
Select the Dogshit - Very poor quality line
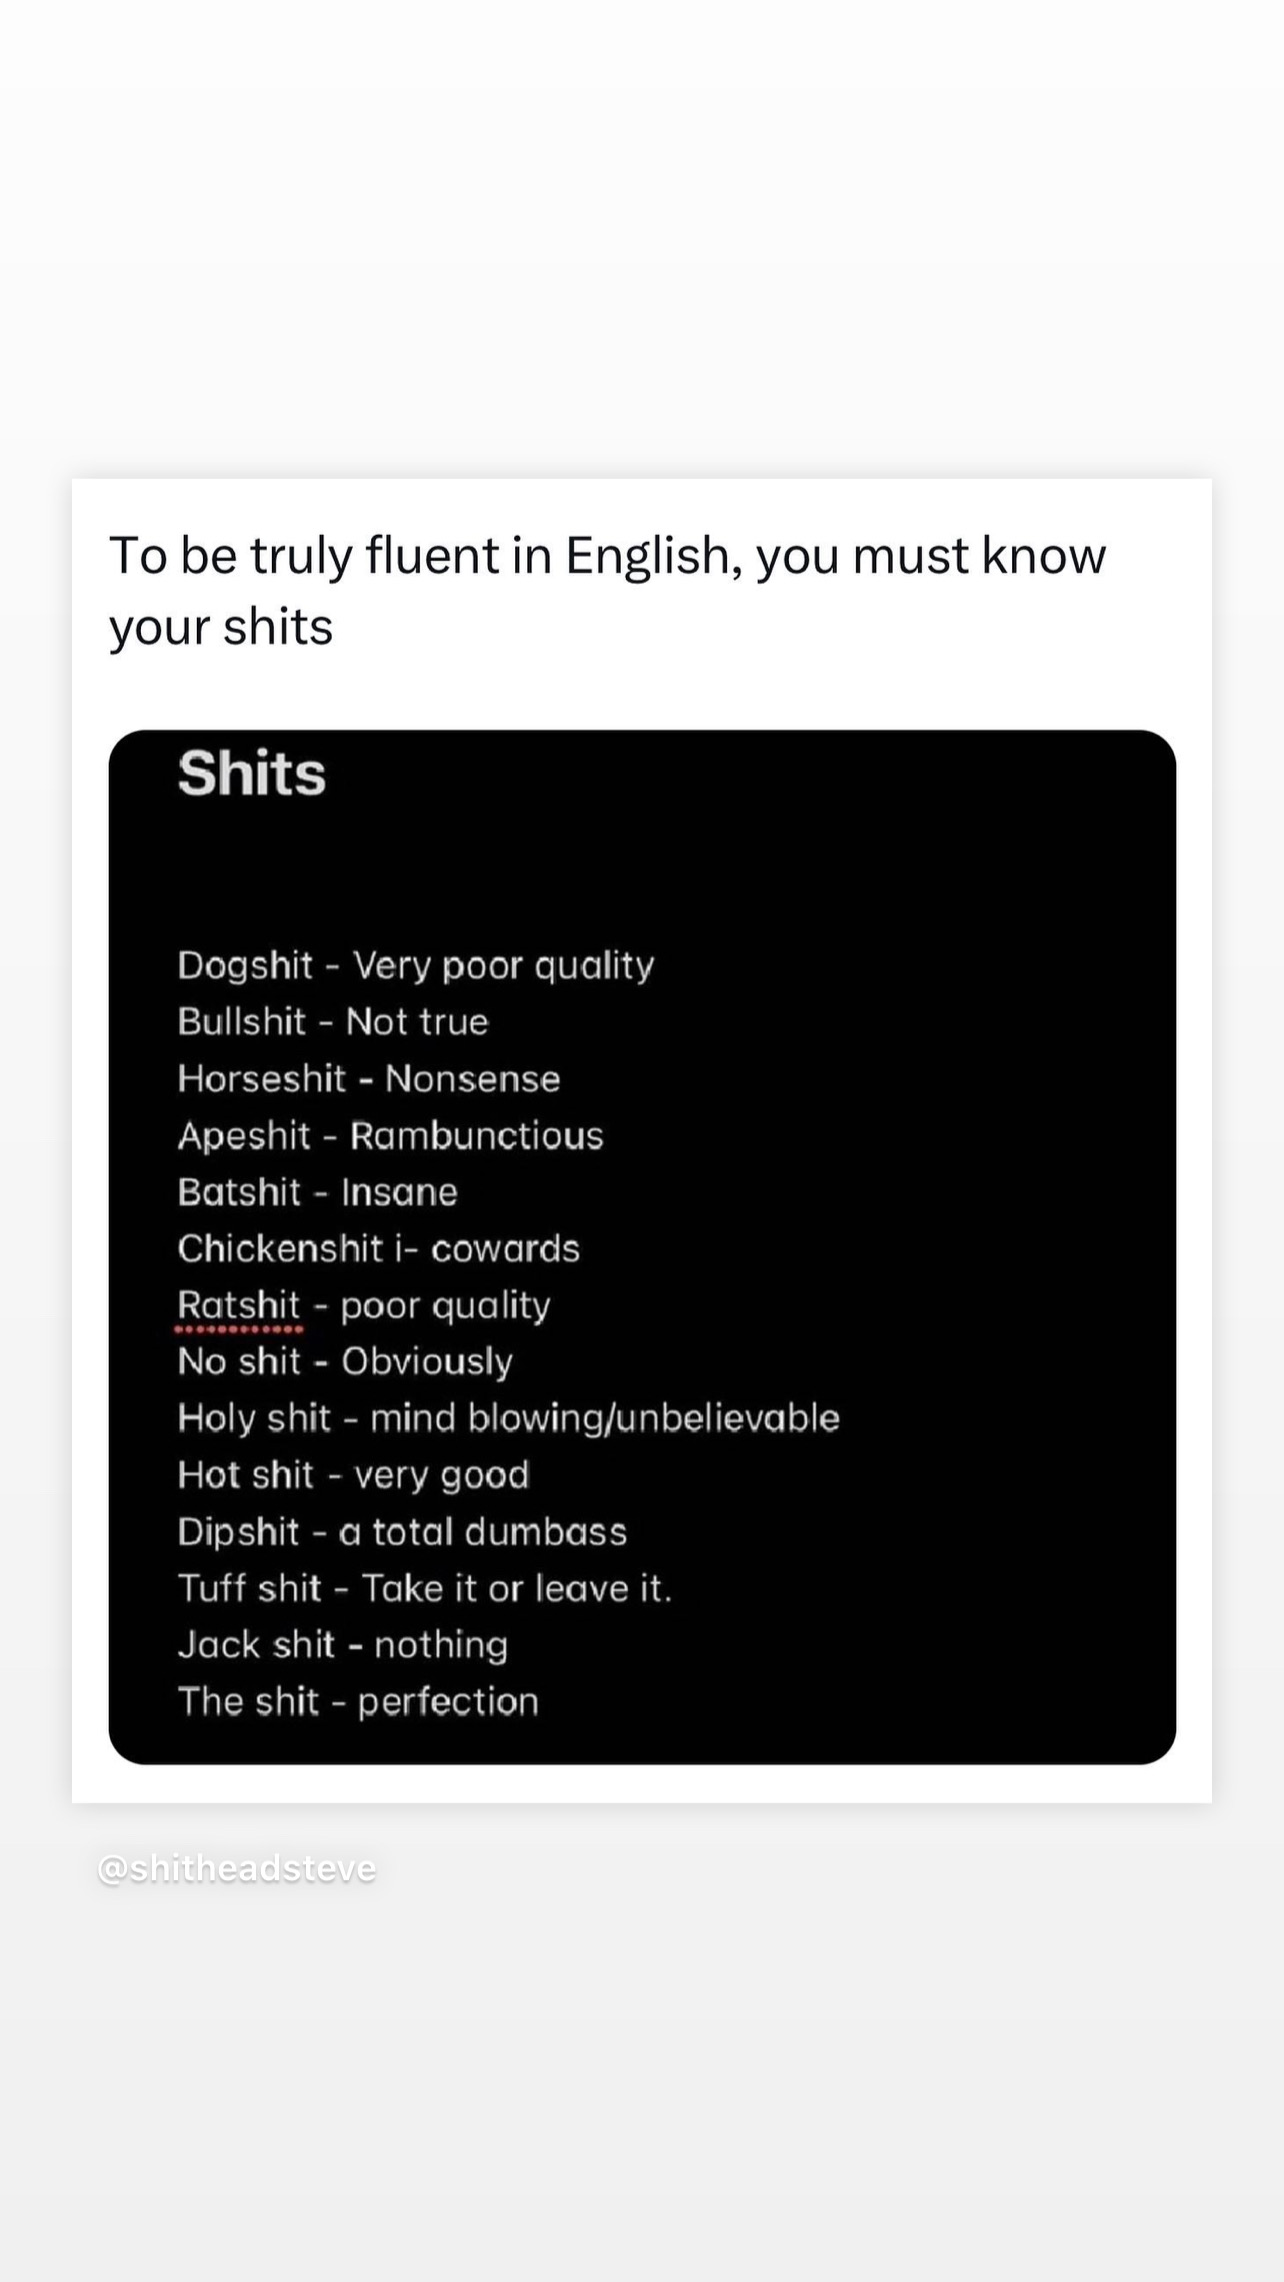pyautogui.click(x=416, y=966)
